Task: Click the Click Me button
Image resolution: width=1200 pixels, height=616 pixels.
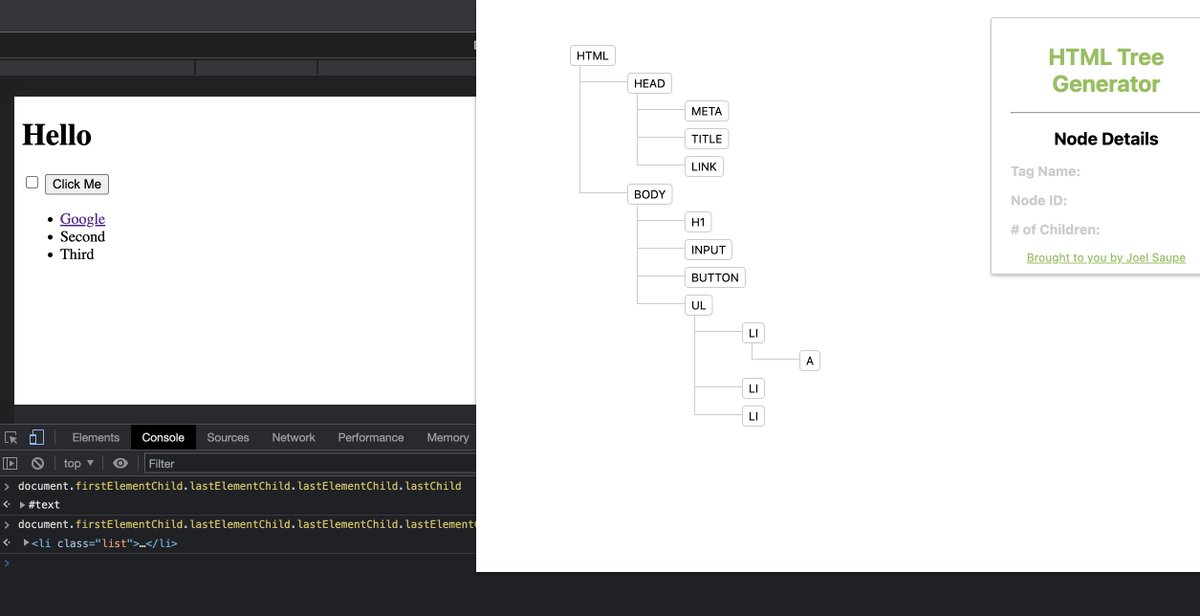Action: tap(76, 183)
